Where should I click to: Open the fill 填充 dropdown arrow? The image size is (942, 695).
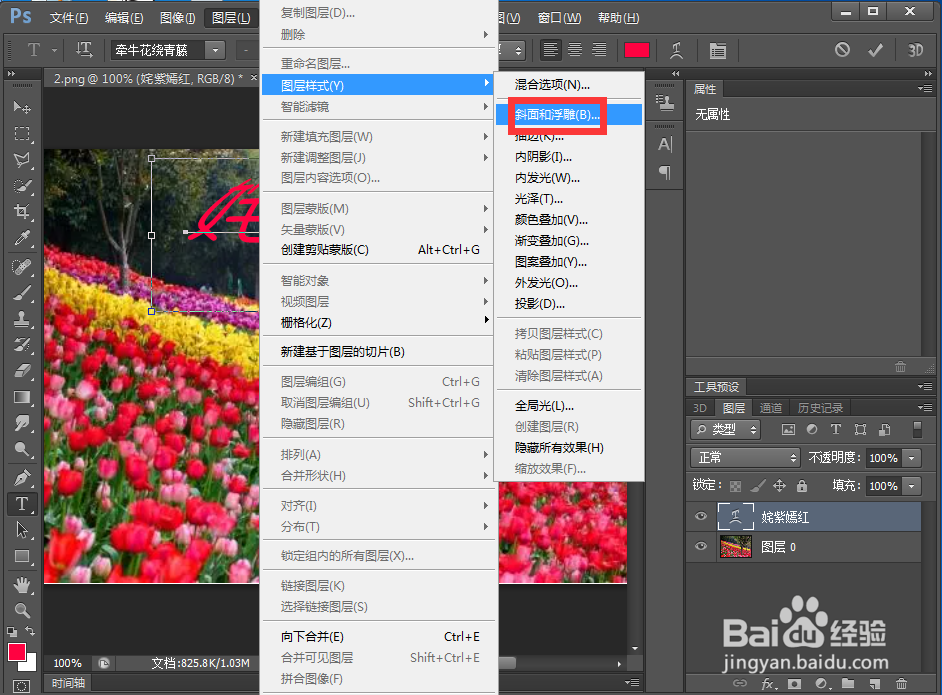click(912, 485)
